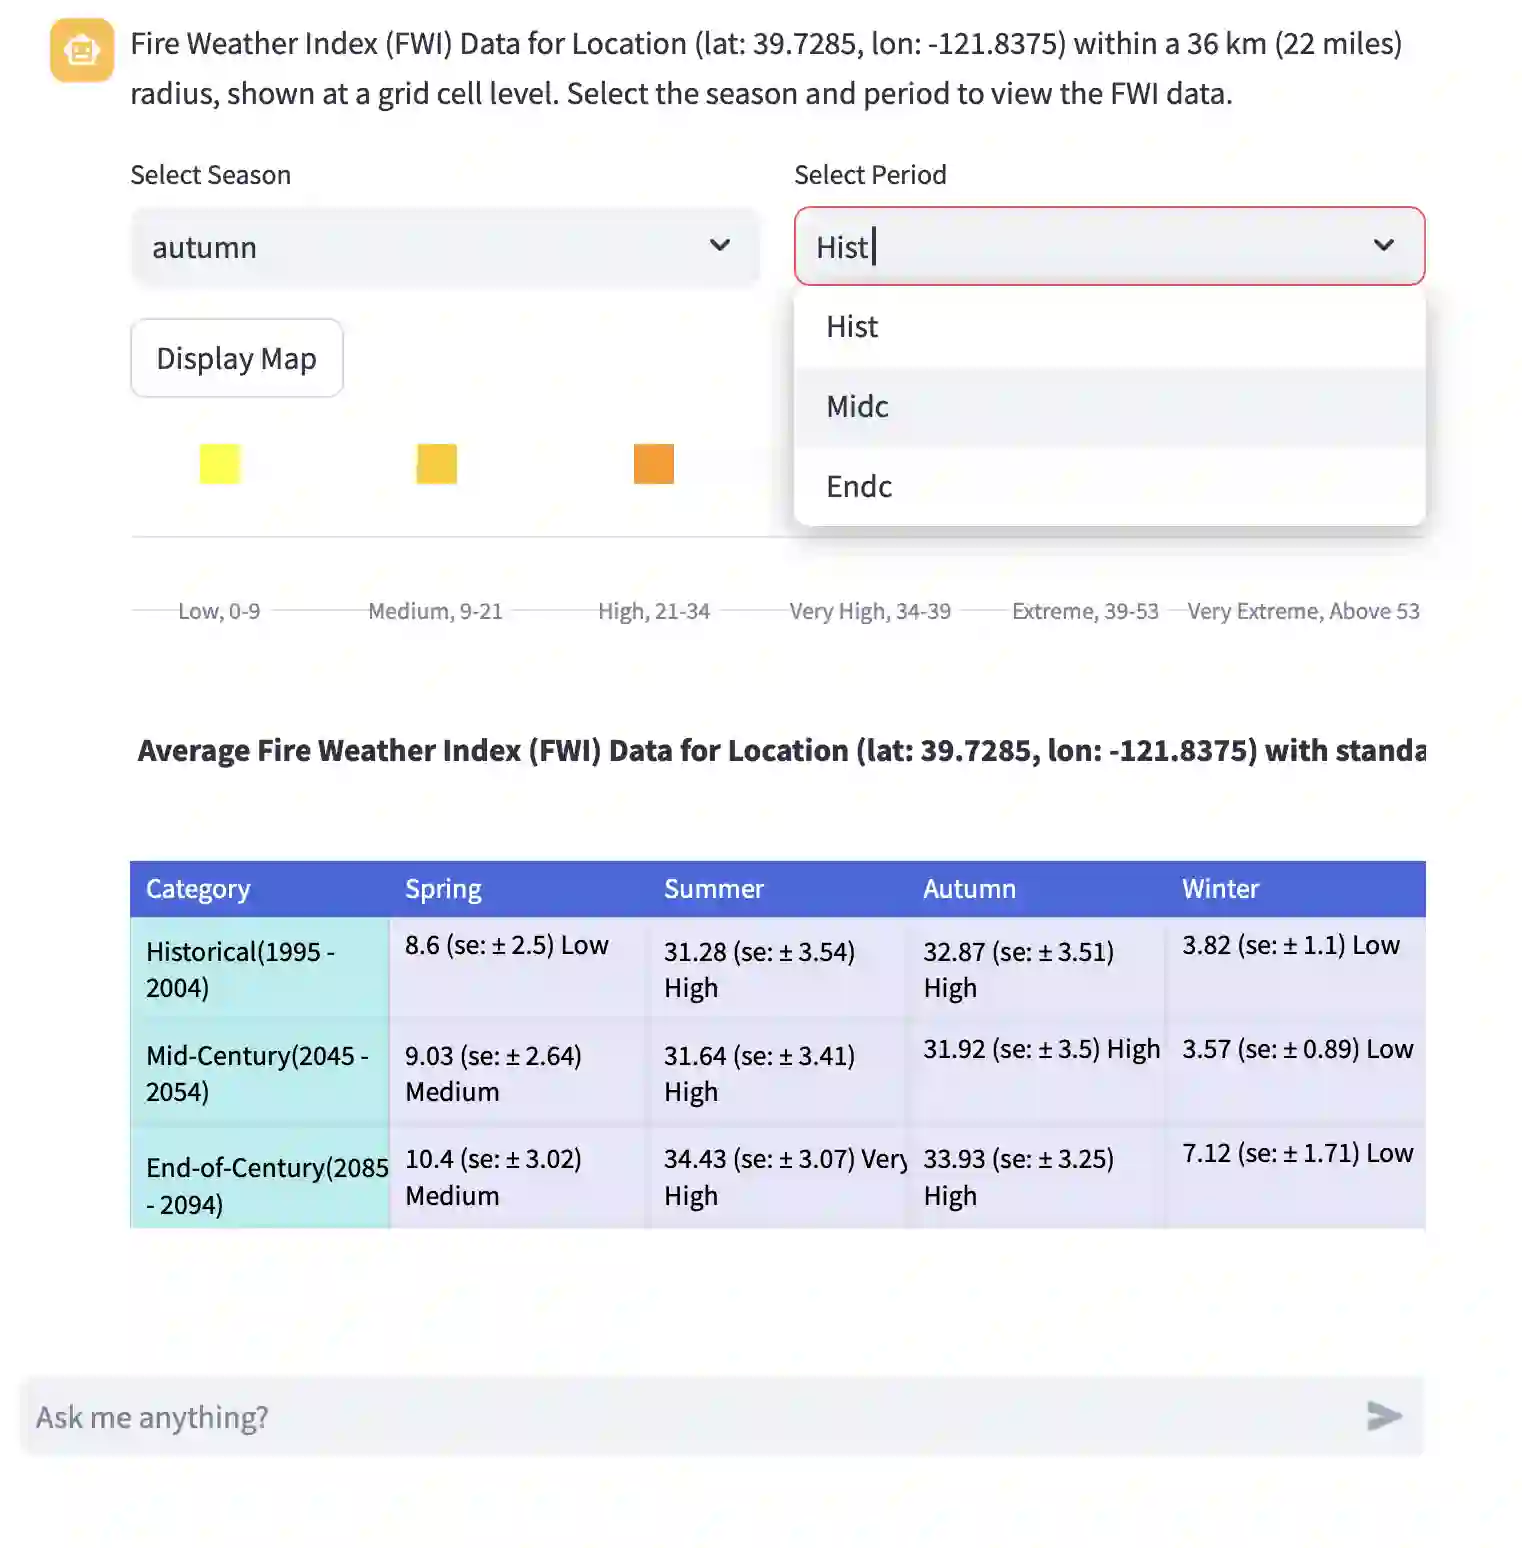The width and height of the screenshot is (1522, 1548).
Task: Select the Historical(1995 - 2004) row label
Action: click(260, 969)
